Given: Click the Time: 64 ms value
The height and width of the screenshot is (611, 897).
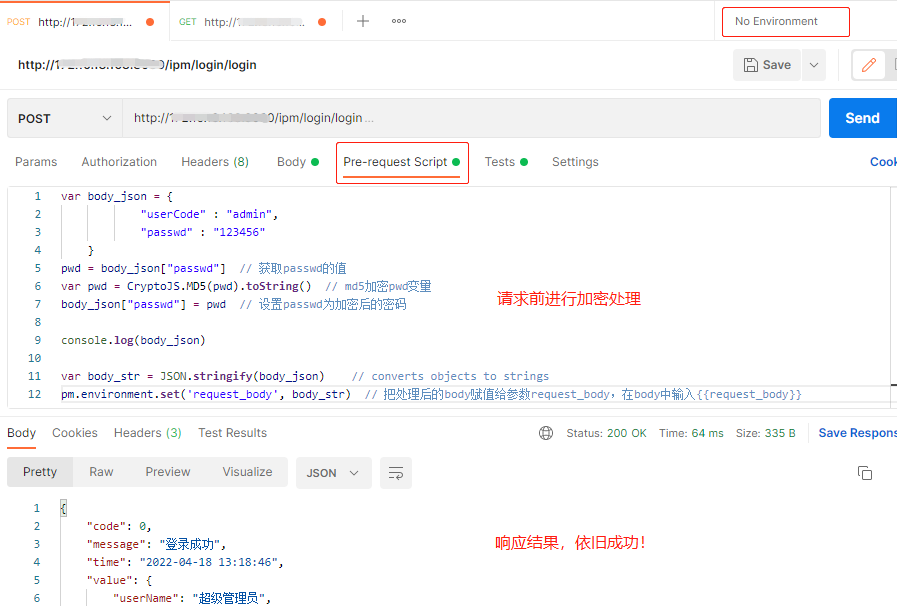Looking at the screenshot, I should [691, 433].
